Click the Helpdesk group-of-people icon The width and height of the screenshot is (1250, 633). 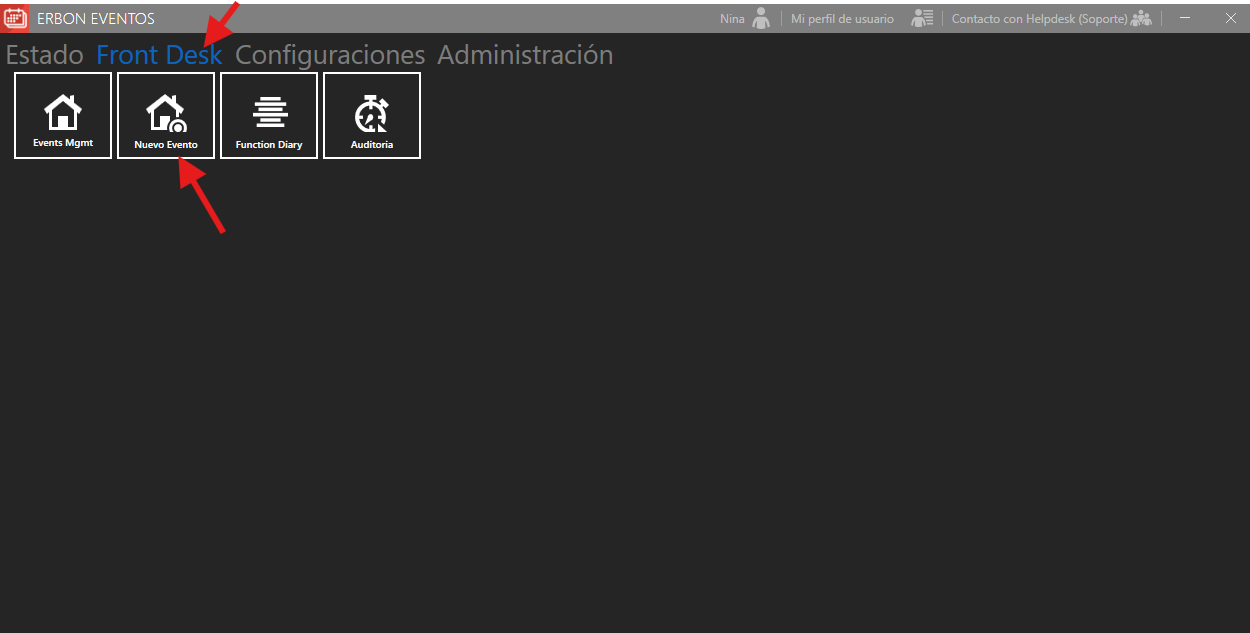pos(1141,18)
